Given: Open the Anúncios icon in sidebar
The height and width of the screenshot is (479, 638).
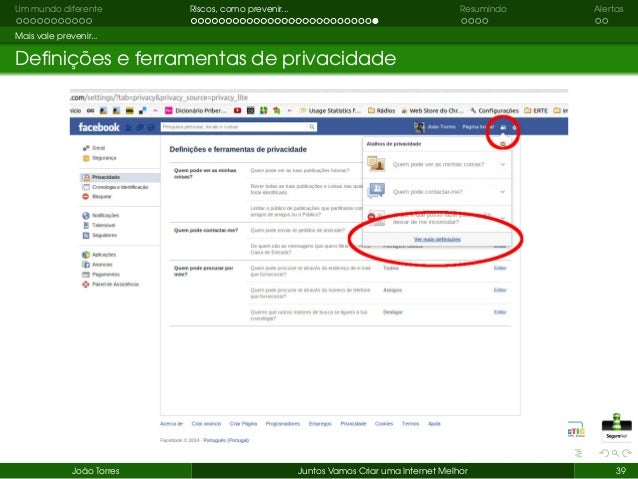Looking at the screenshot, I should click(x=86, y=265).
